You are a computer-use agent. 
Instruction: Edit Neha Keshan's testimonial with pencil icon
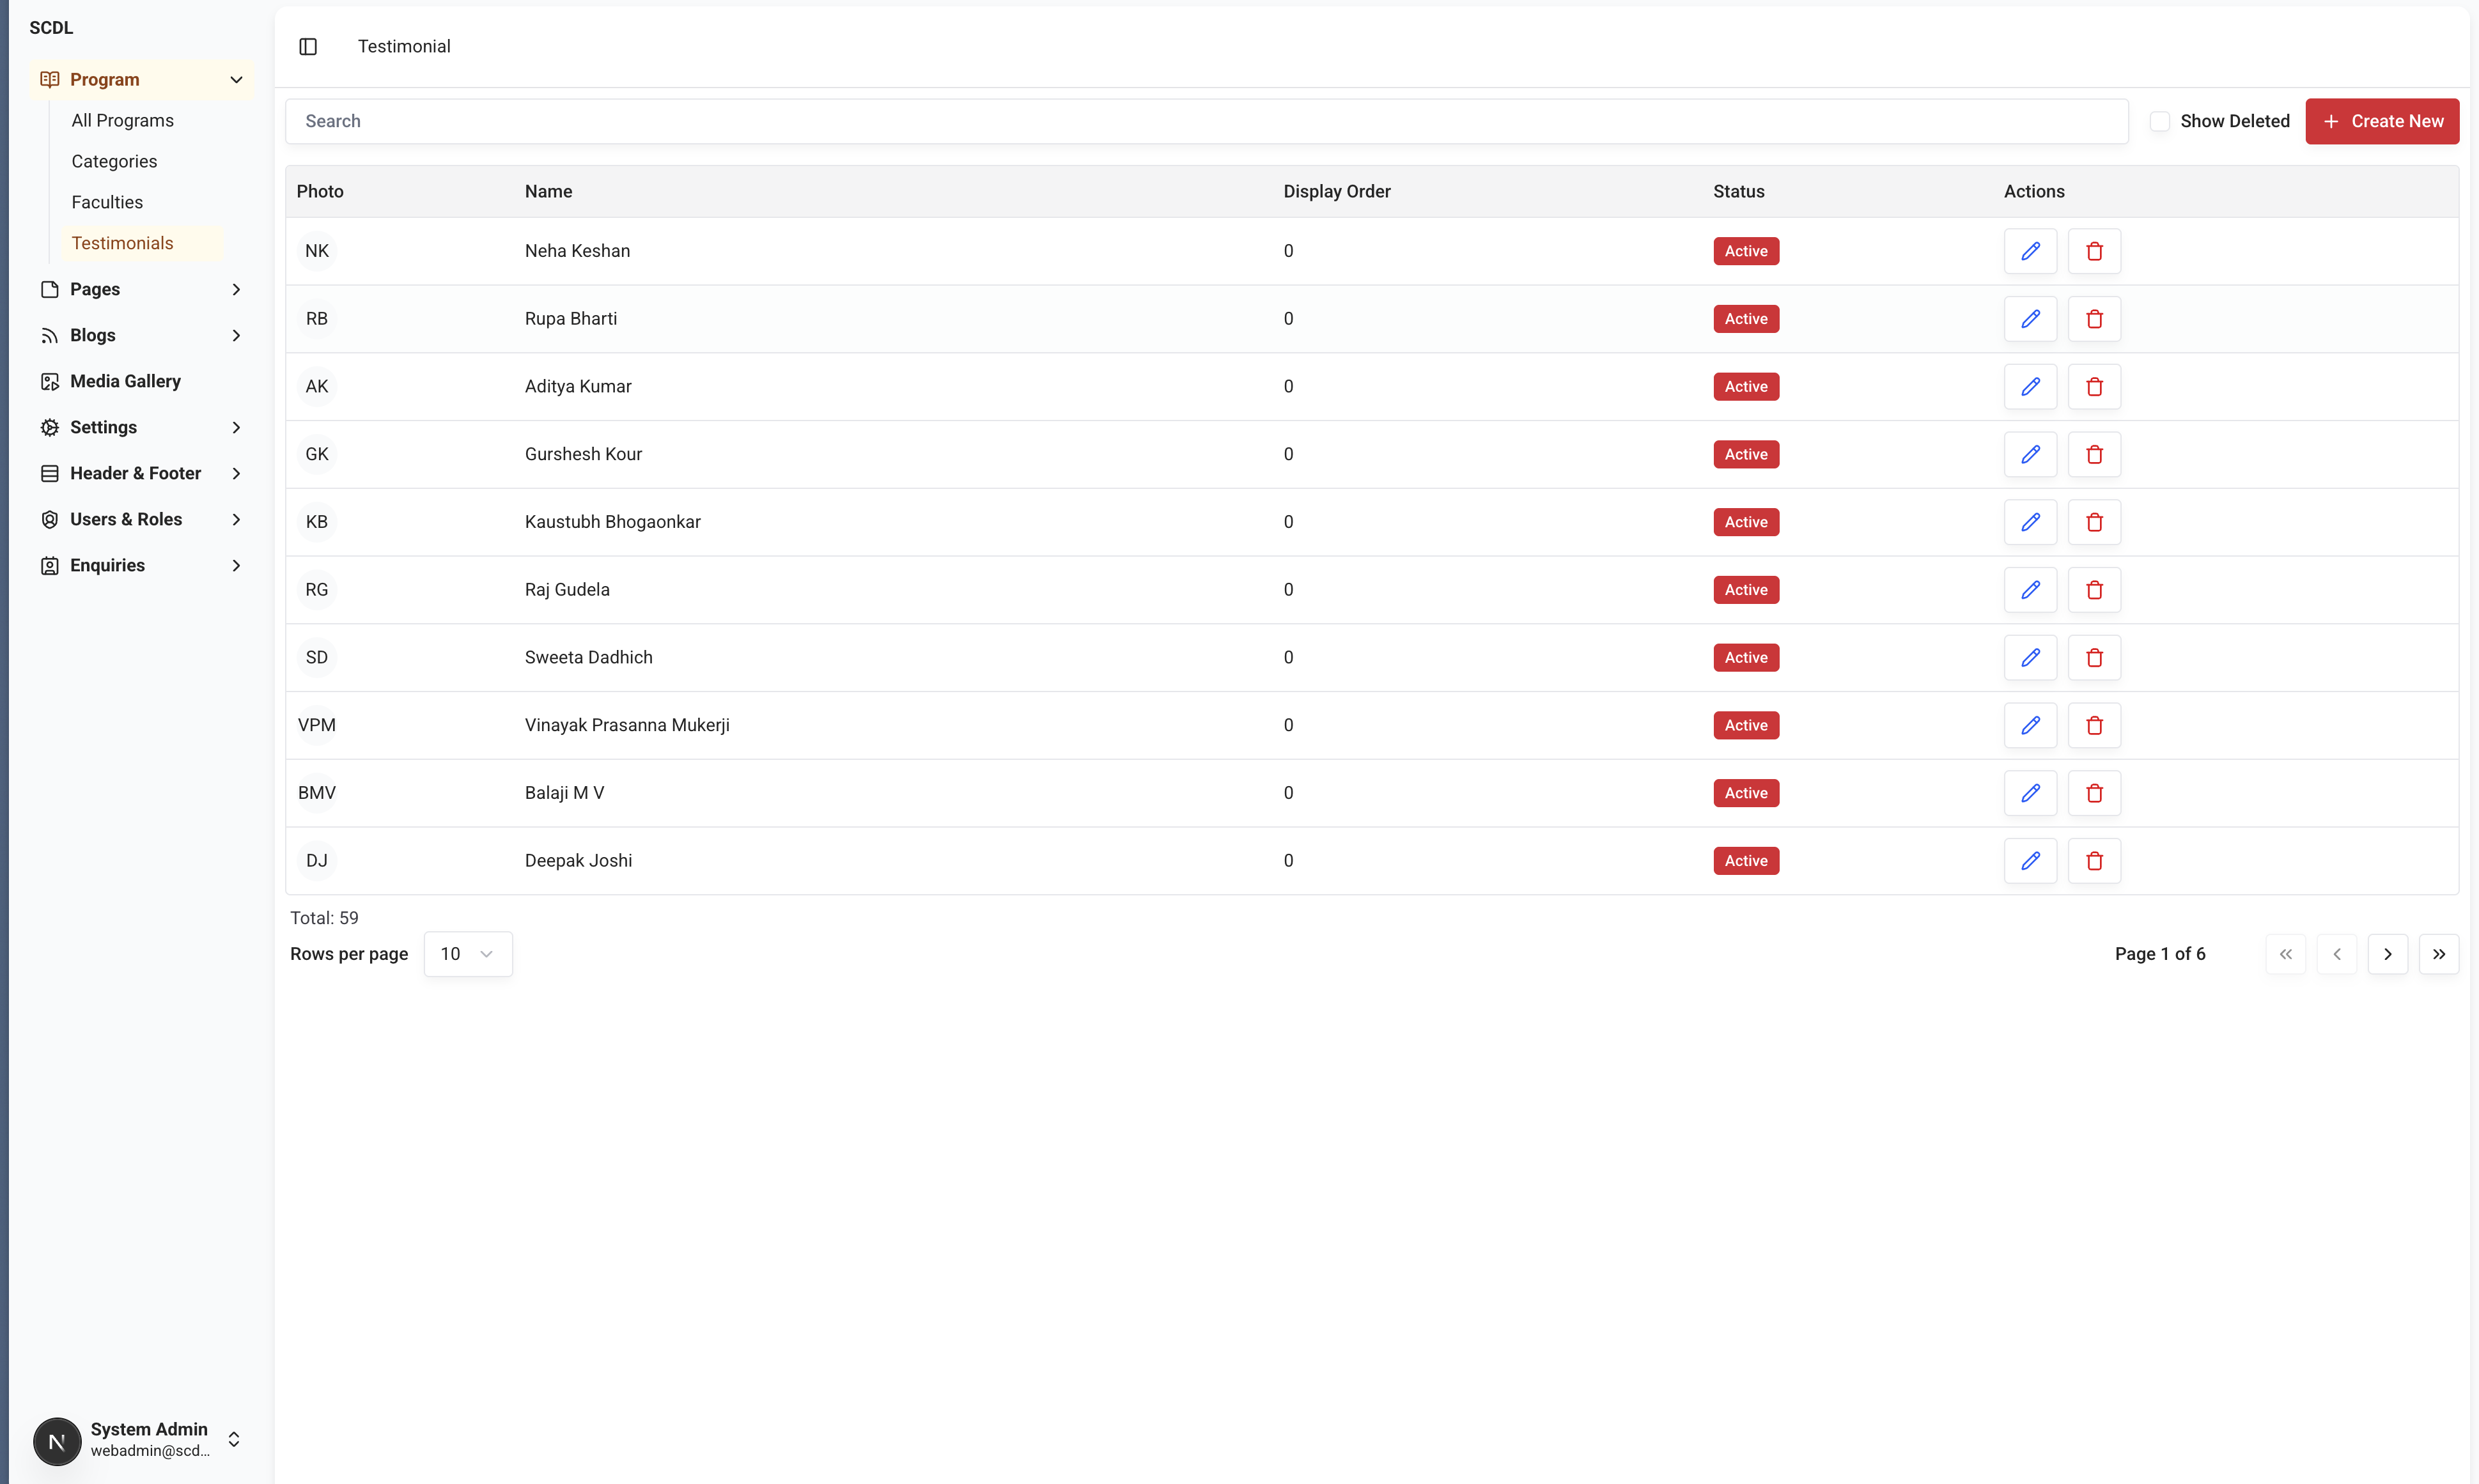pos(2030,251)
